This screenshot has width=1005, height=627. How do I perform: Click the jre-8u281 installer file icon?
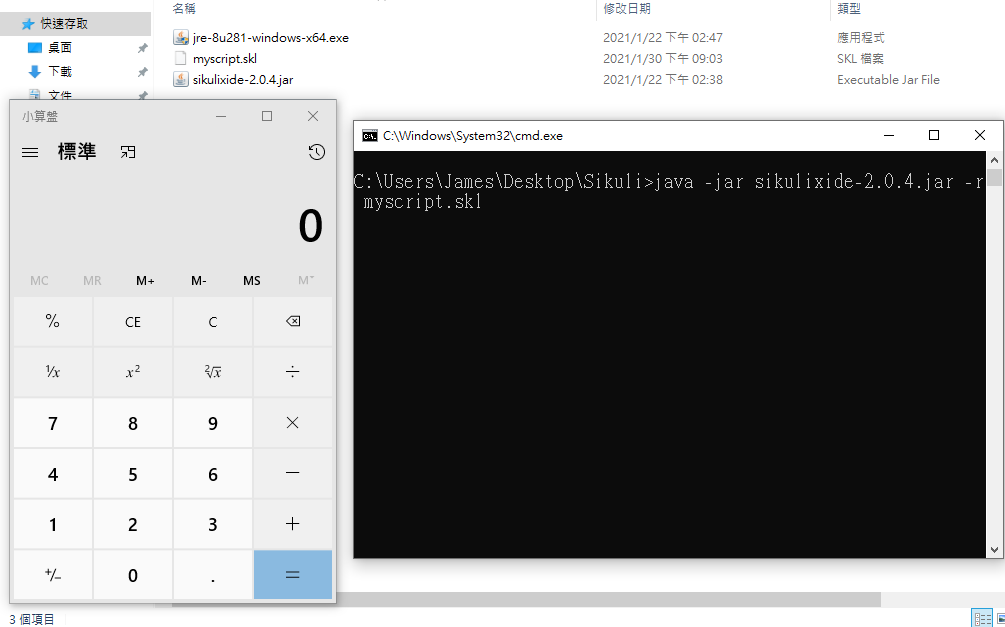click(181, 37)
